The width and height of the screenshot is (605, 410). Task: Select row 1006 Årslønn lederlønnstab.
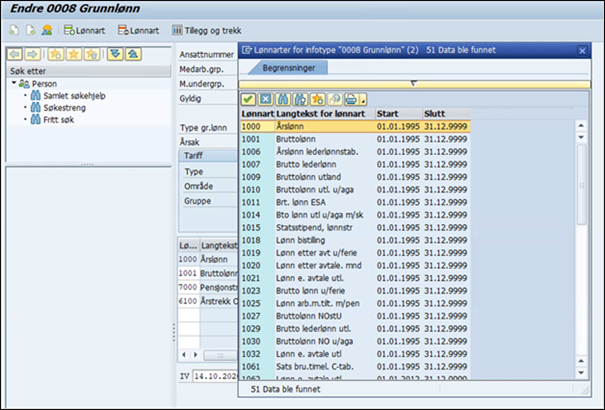(355, 152)
